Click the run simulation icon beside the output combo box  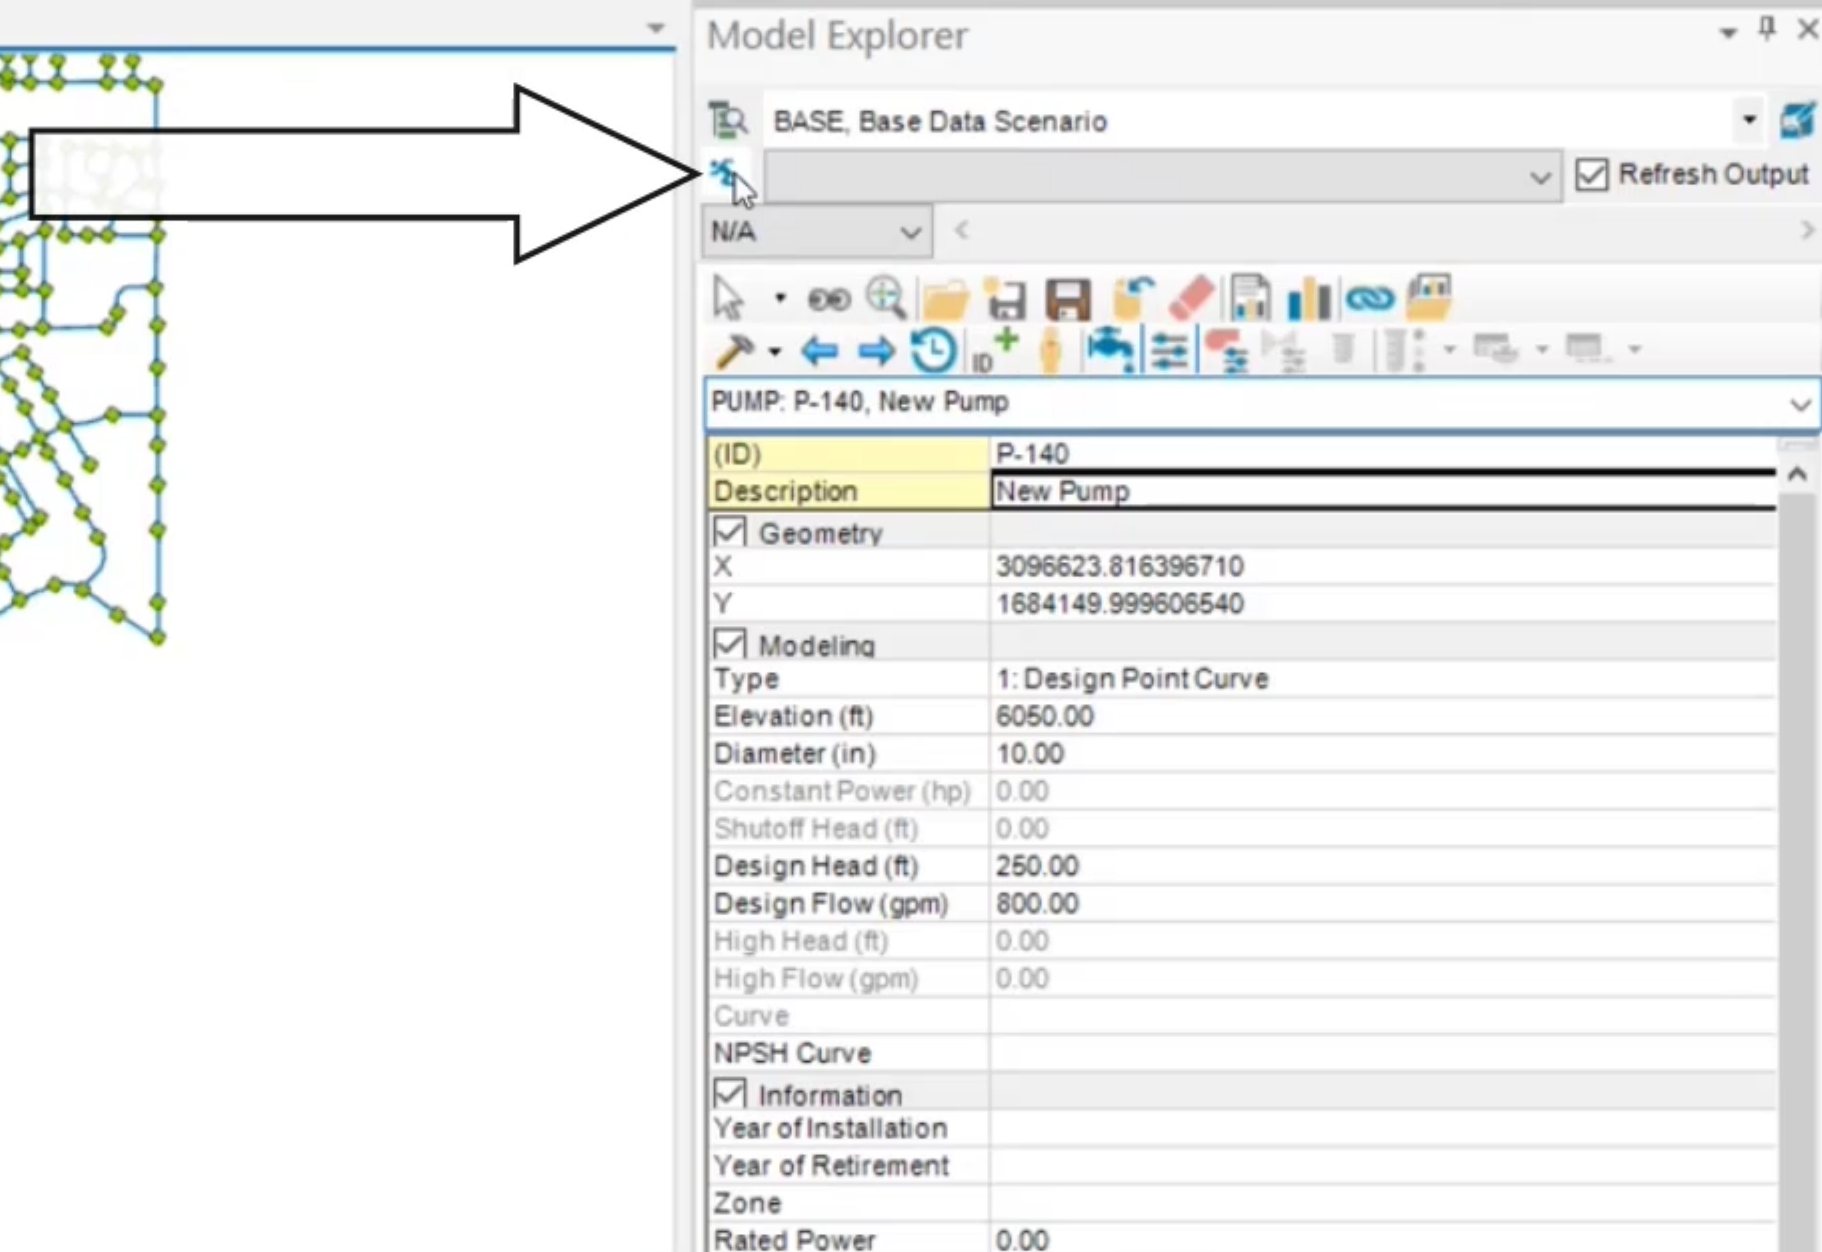(725, 174)
